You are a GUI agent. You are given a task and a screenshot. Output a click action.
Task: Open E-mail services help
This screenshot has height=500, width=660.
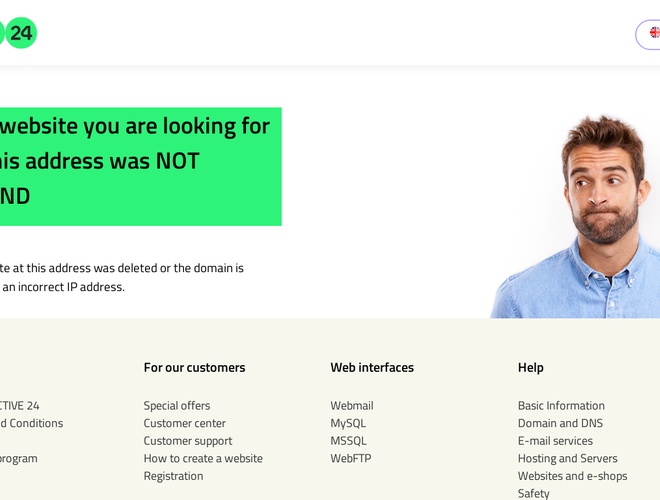pyautogui.click(x=555, y=441)
